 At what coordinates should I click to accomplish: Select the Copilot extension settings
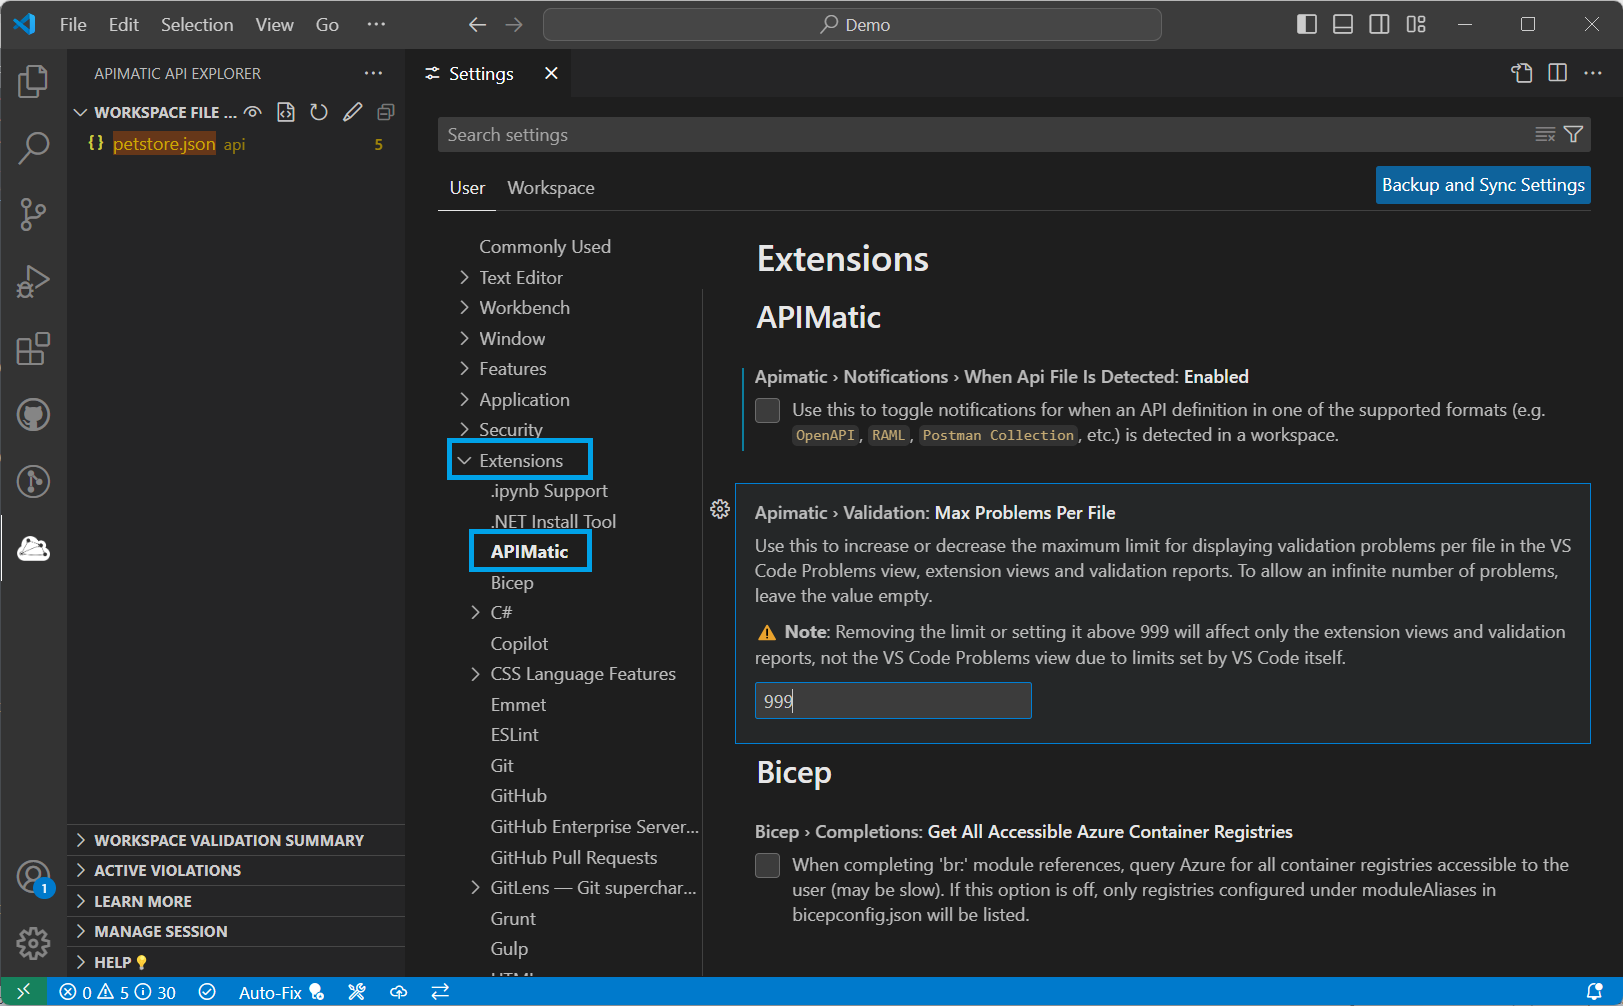click(x=519, y=643)
